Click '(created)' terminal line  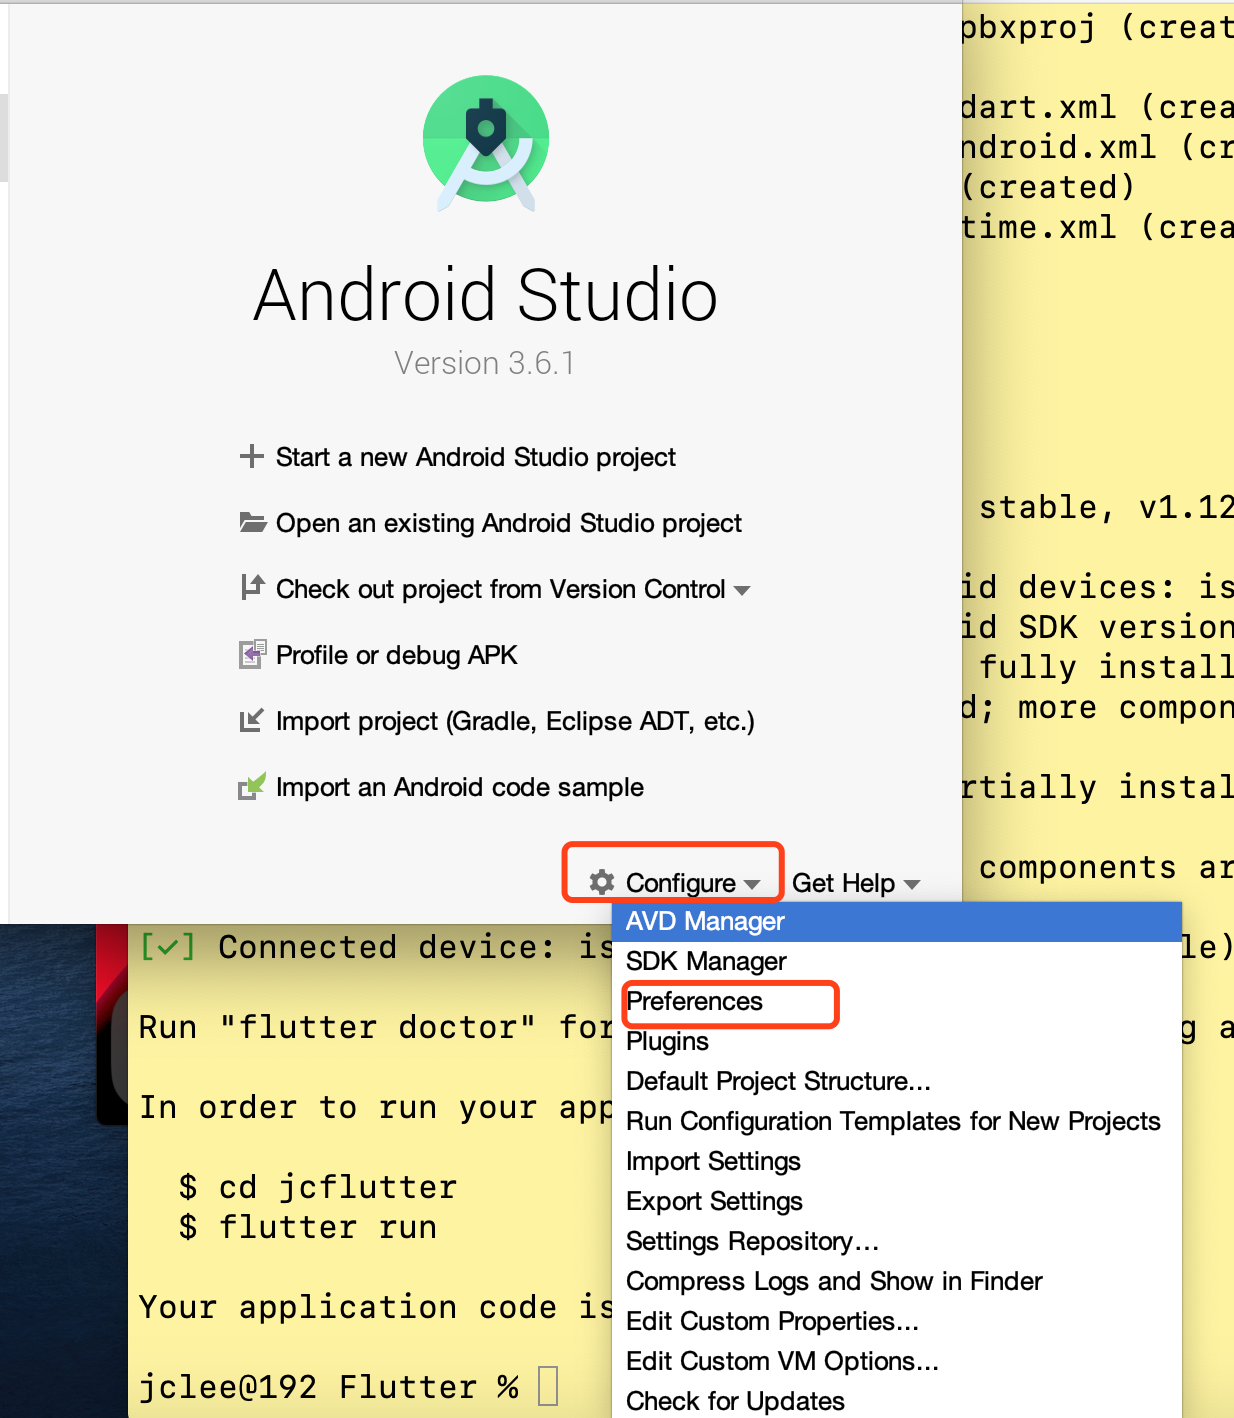coord(1049,187)
